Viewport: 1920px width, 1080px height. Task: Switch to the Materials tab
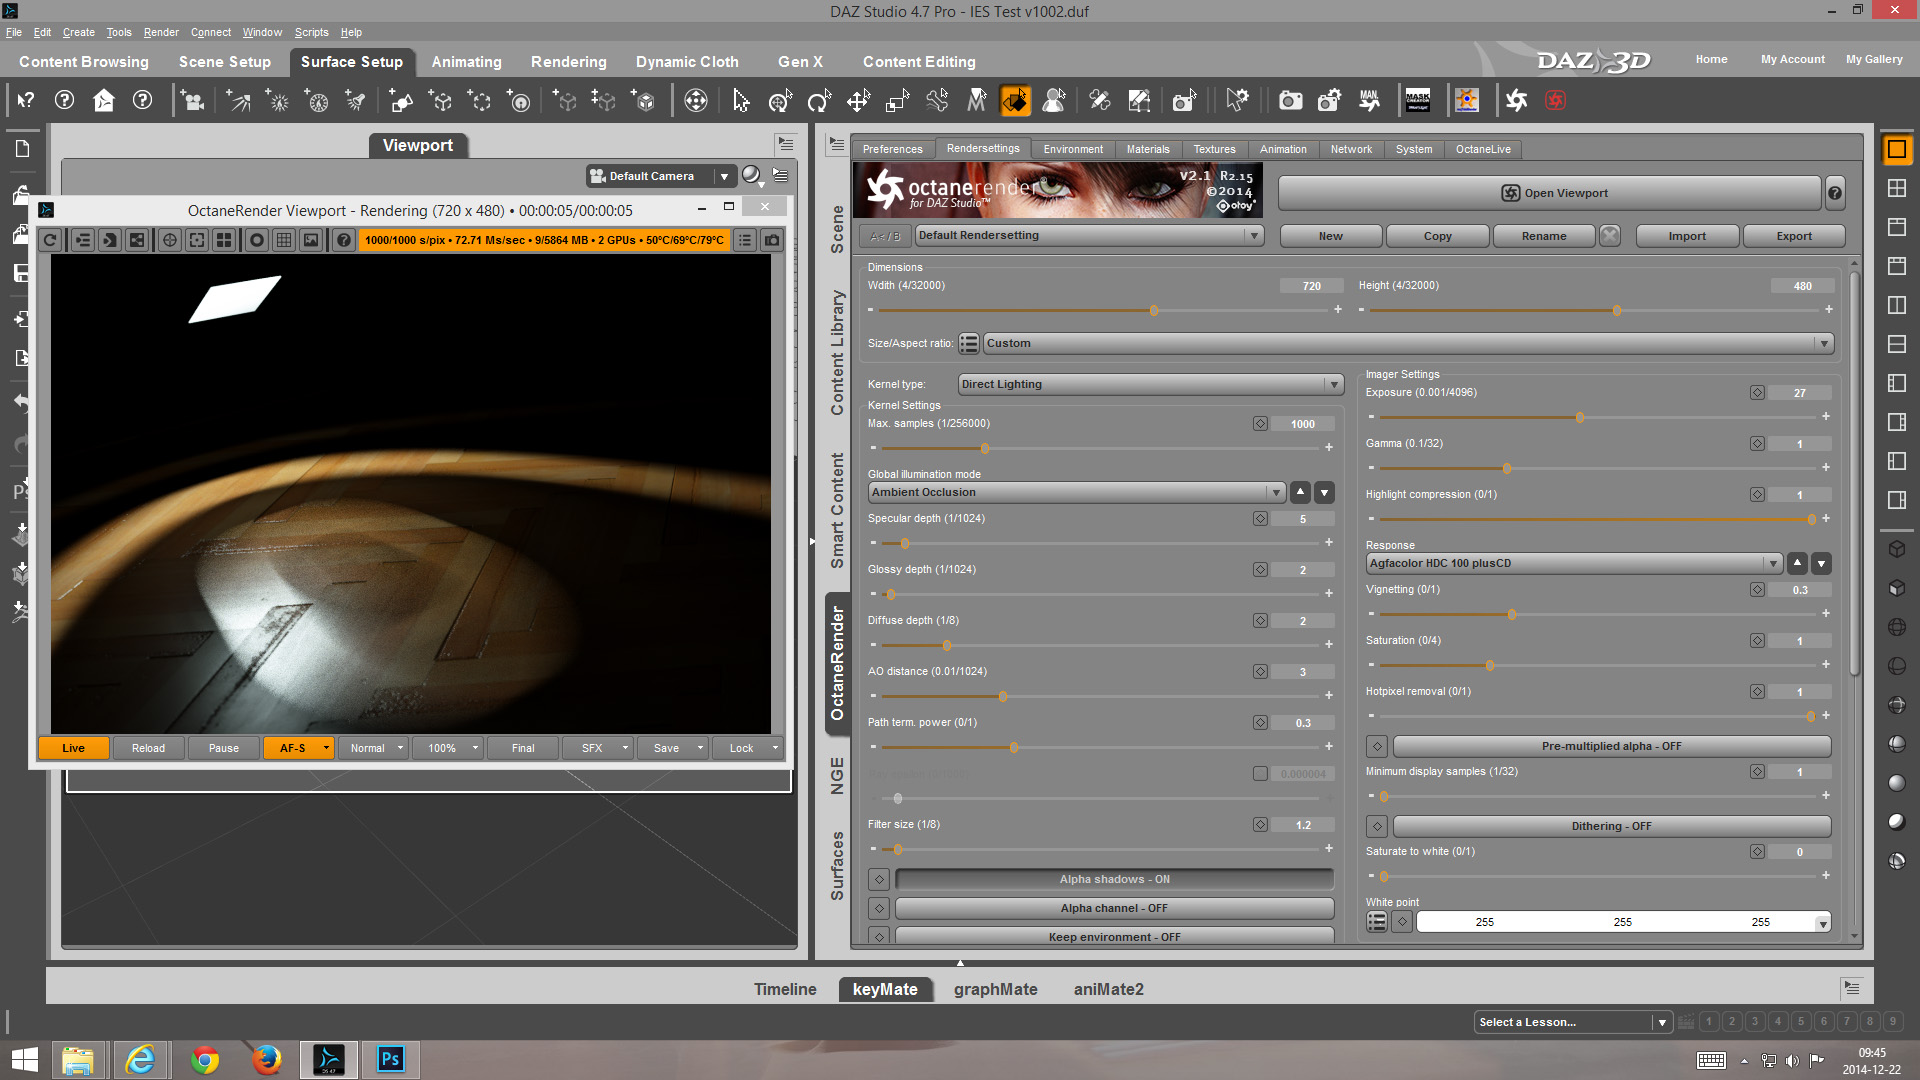tap(1147, 149)
